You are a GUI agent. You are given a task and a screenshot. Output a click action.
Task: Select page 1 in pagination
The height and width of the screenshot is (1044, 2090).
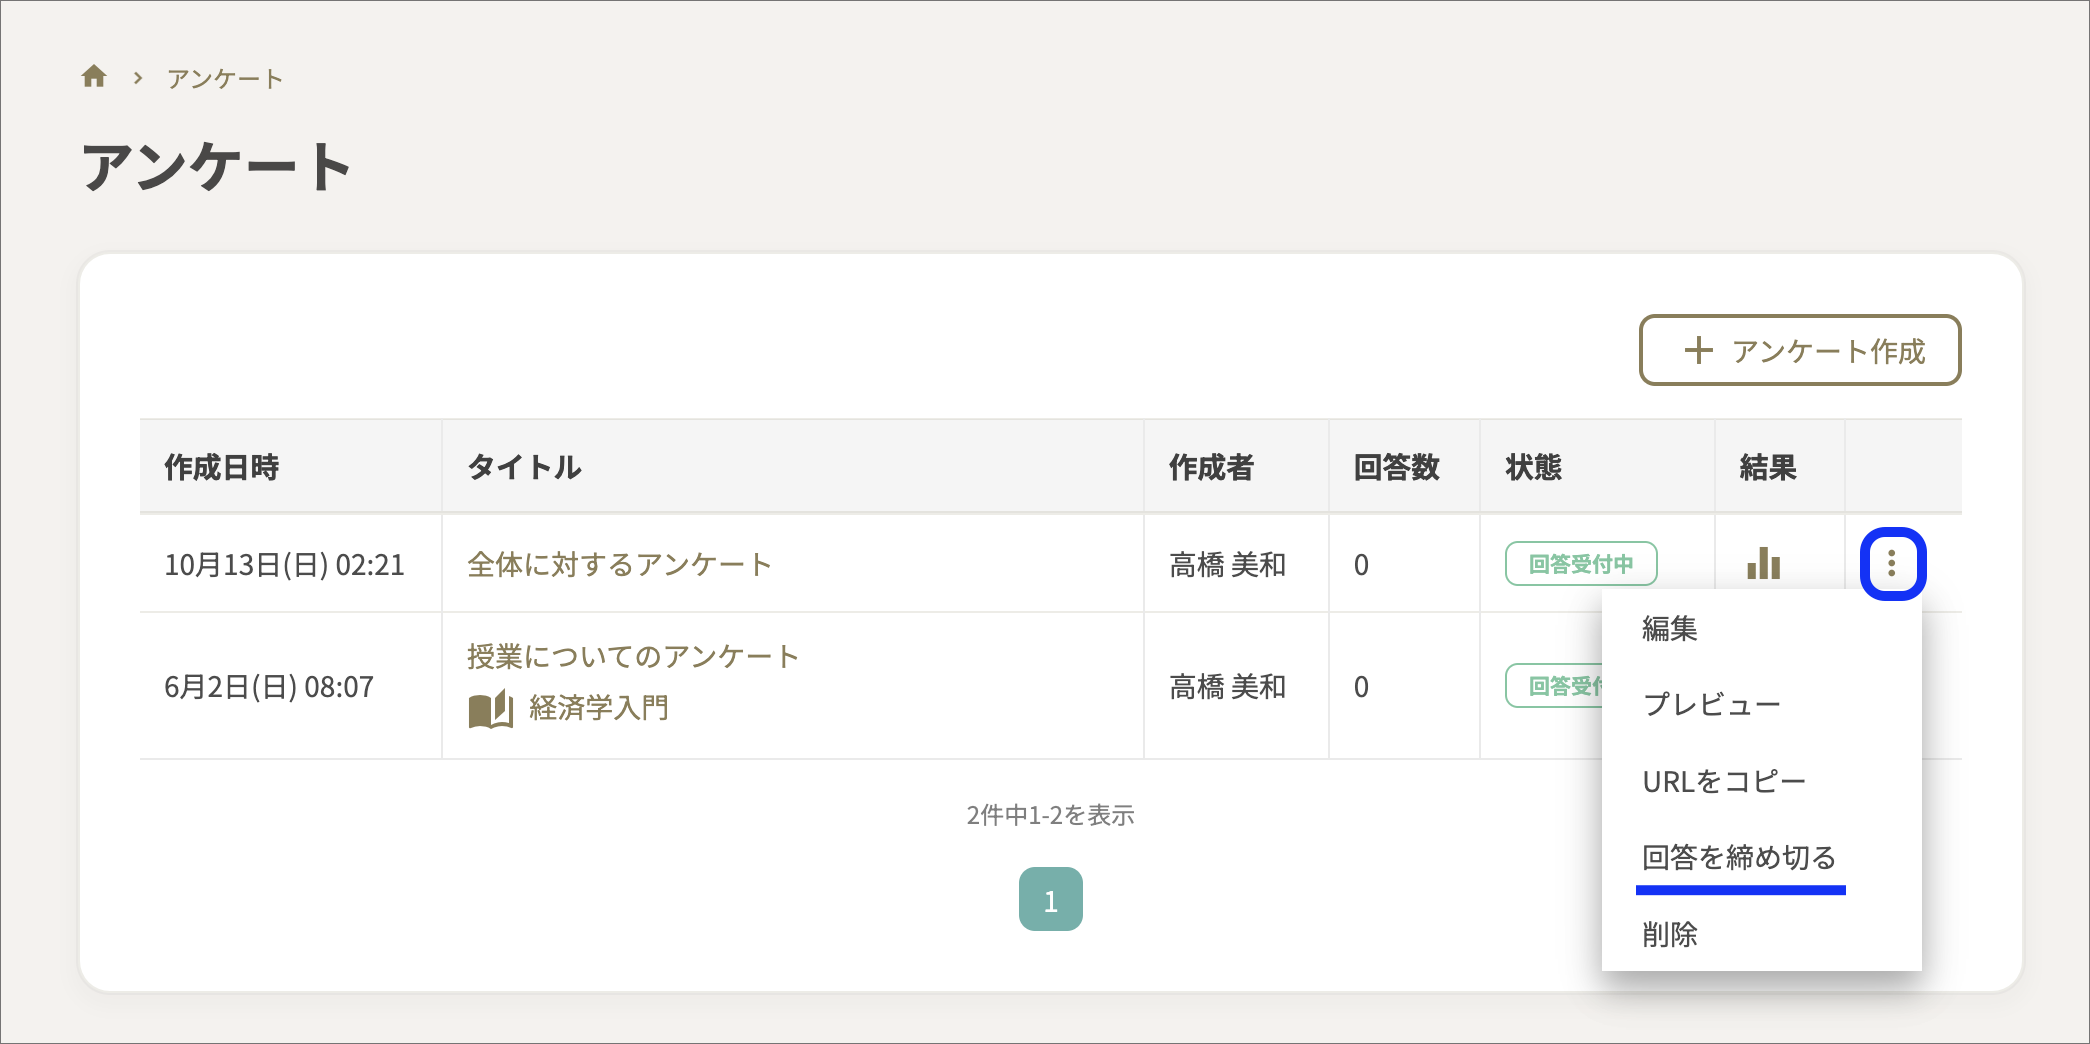coord(1051,898)
